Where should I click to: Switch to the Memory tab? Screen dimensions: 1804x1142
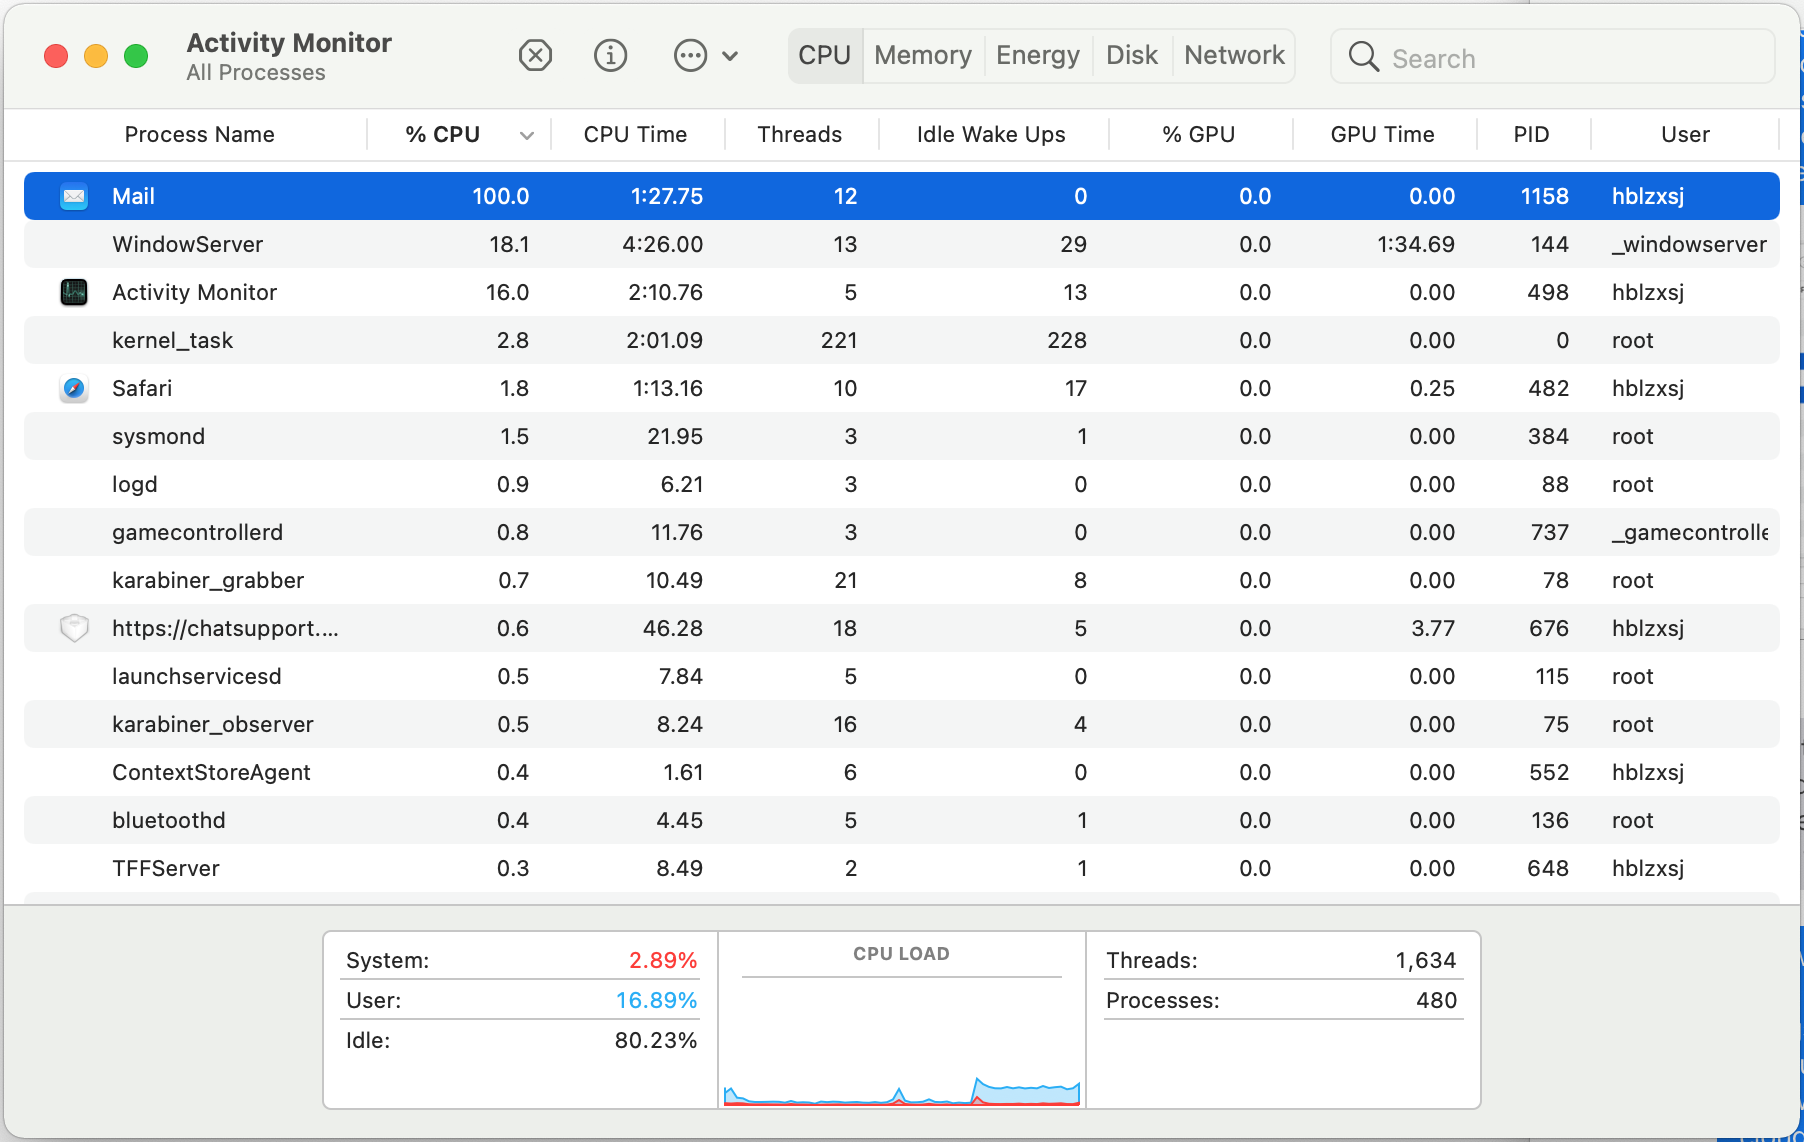(923, 55)
